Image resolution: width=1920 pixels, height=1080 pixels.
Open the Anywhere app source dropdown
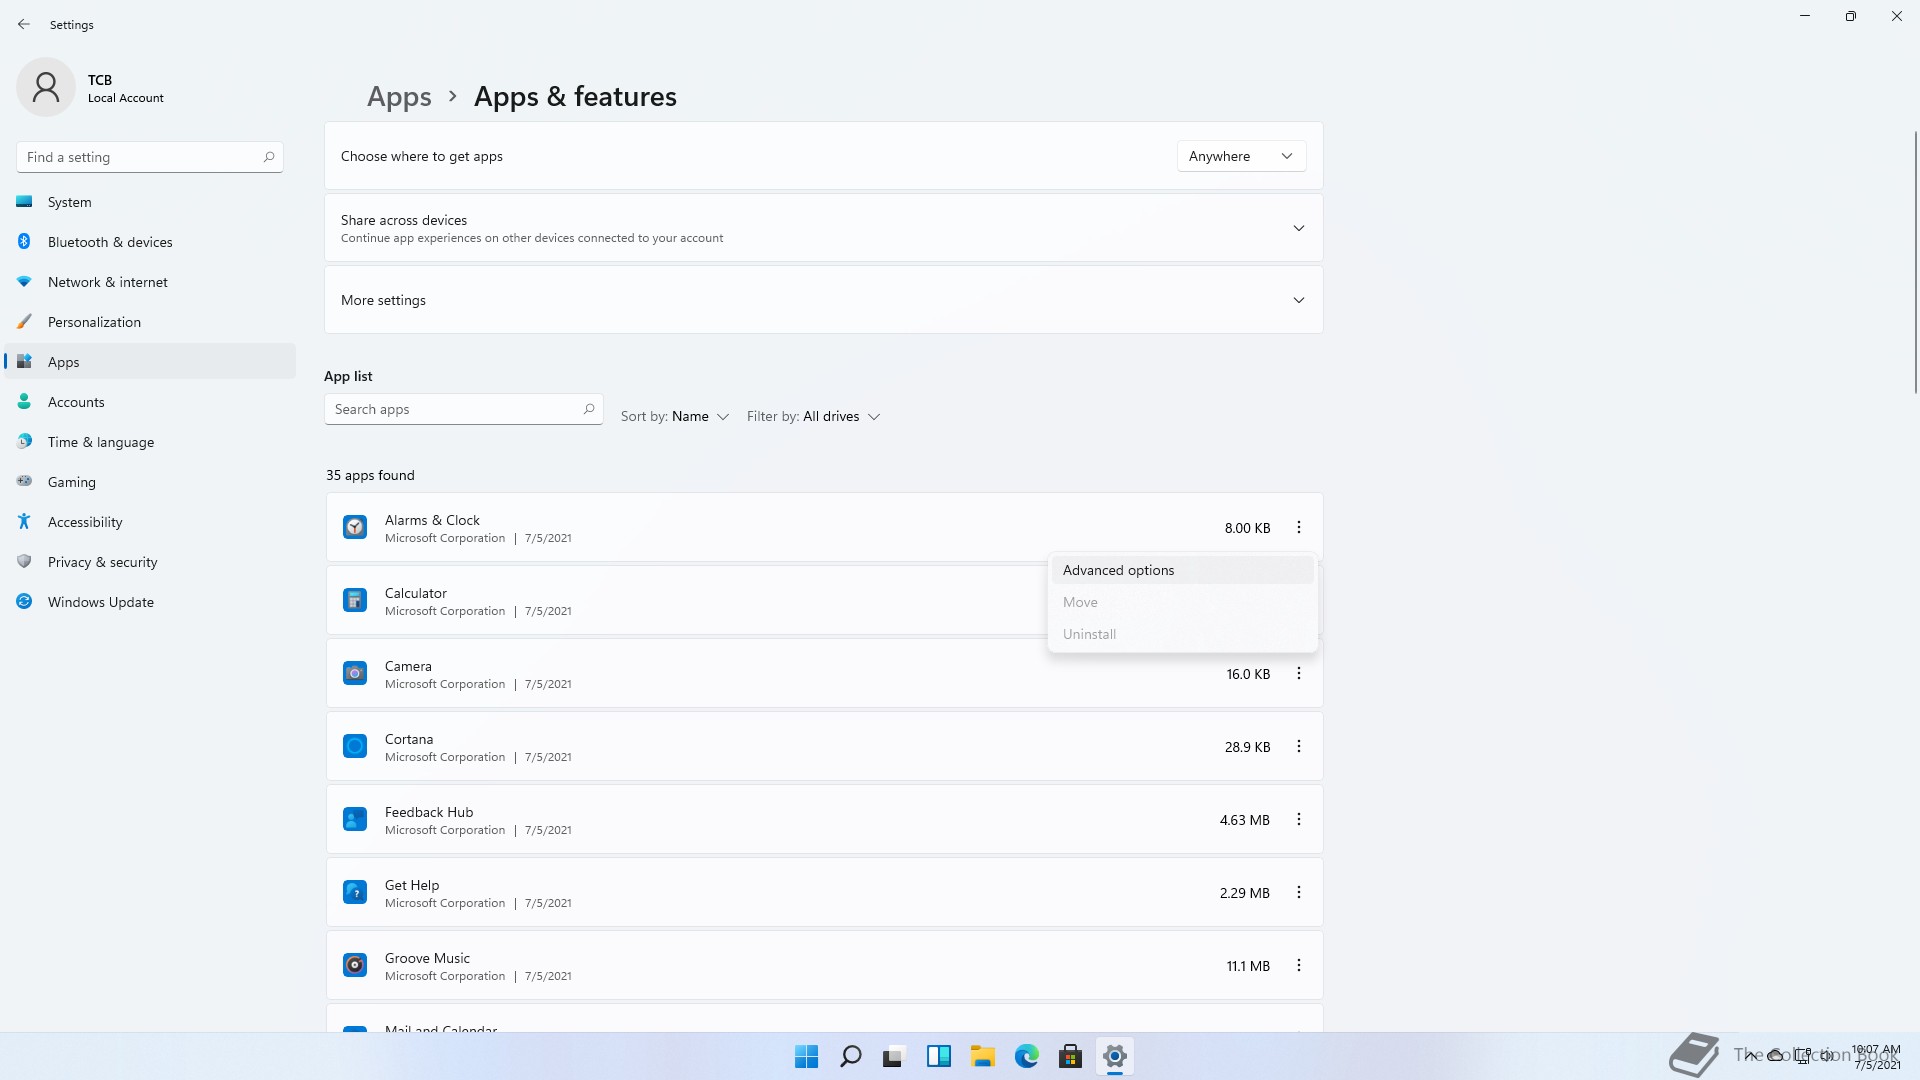(x=1241, y=156)
